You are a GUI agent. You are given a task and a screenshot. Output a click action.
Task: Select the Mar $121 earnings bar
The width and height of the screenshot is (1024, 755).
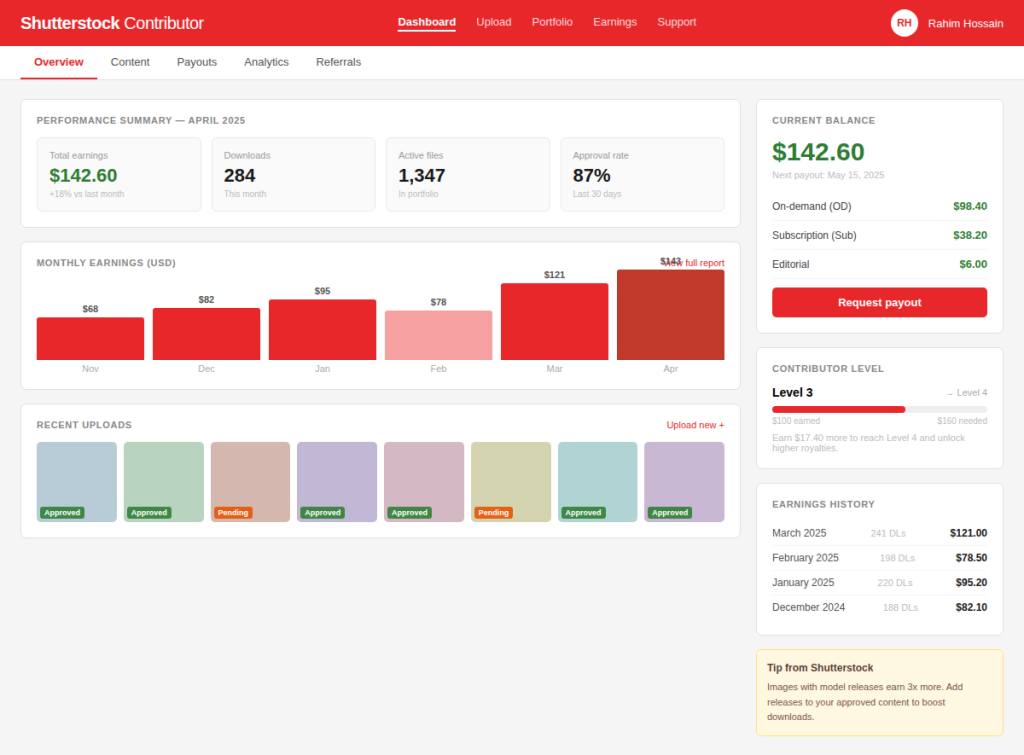coord(554,321)
